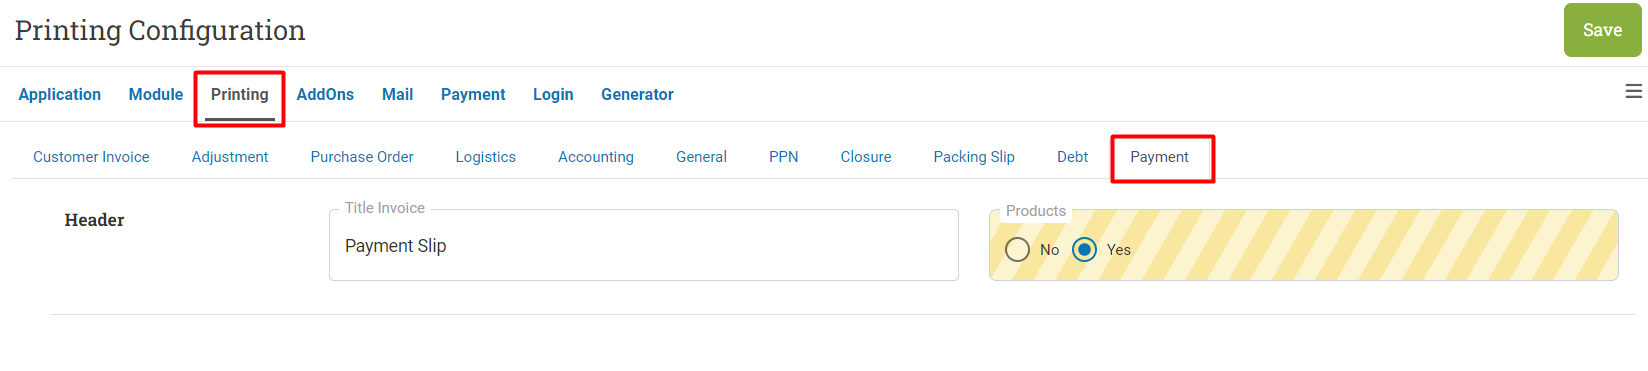Select the Yes radio button for Products
The height and width of the screenshot is (371, 1648).
click(x=1084, y=250)
